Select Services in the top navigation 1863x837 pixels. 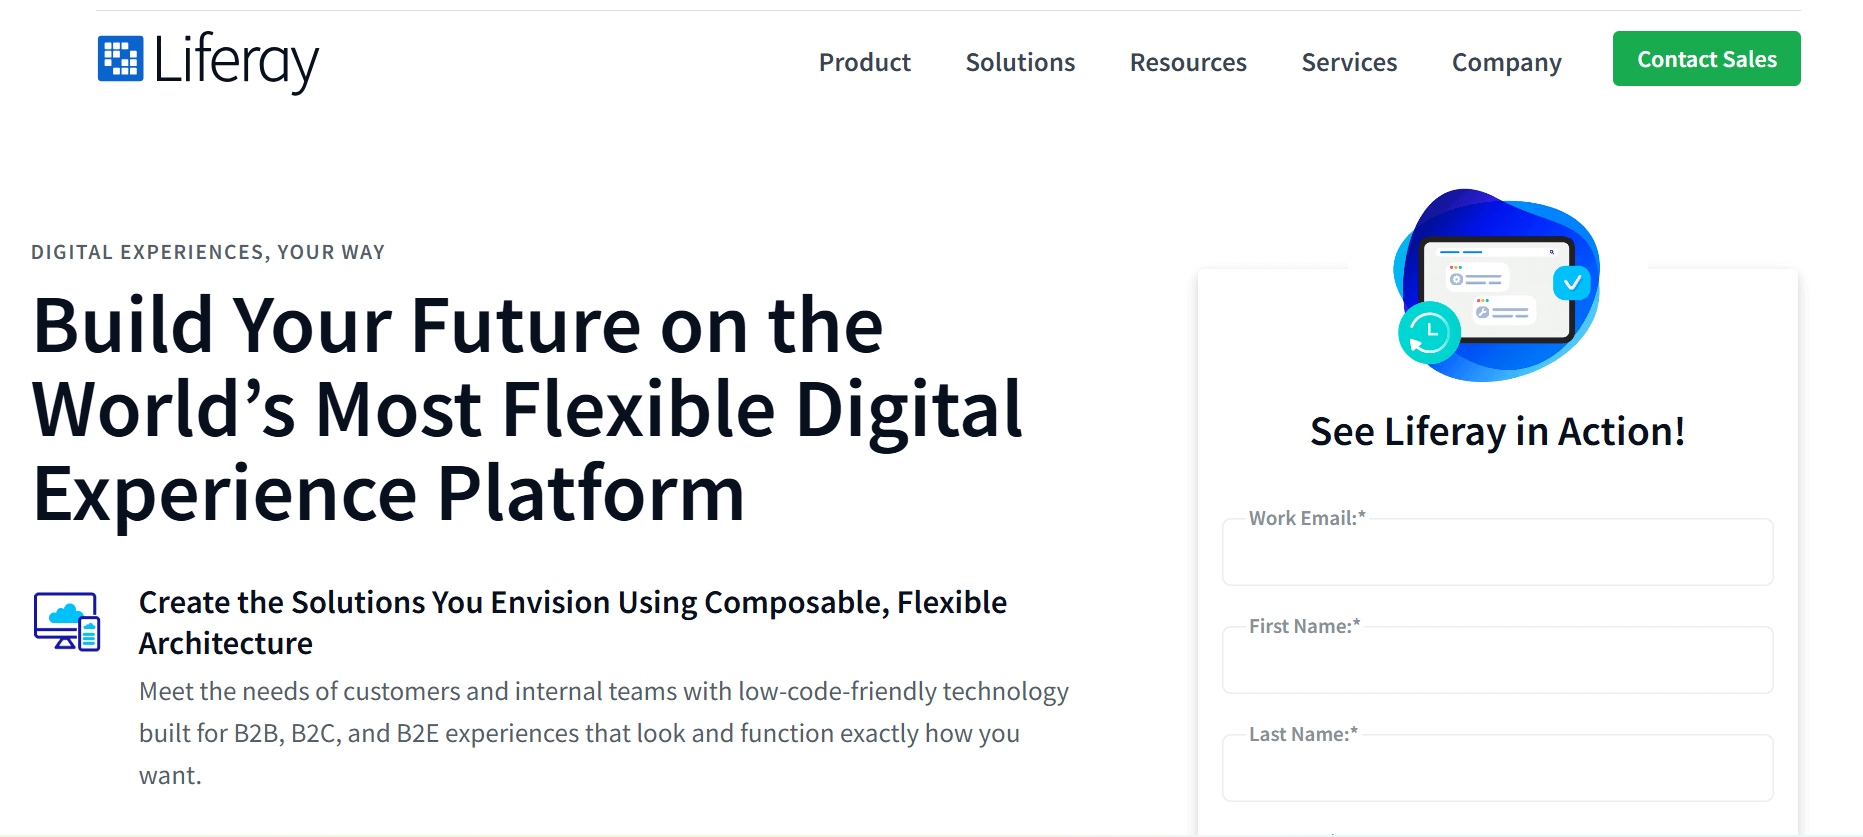pyautogui.click(x=1349, y=62)
